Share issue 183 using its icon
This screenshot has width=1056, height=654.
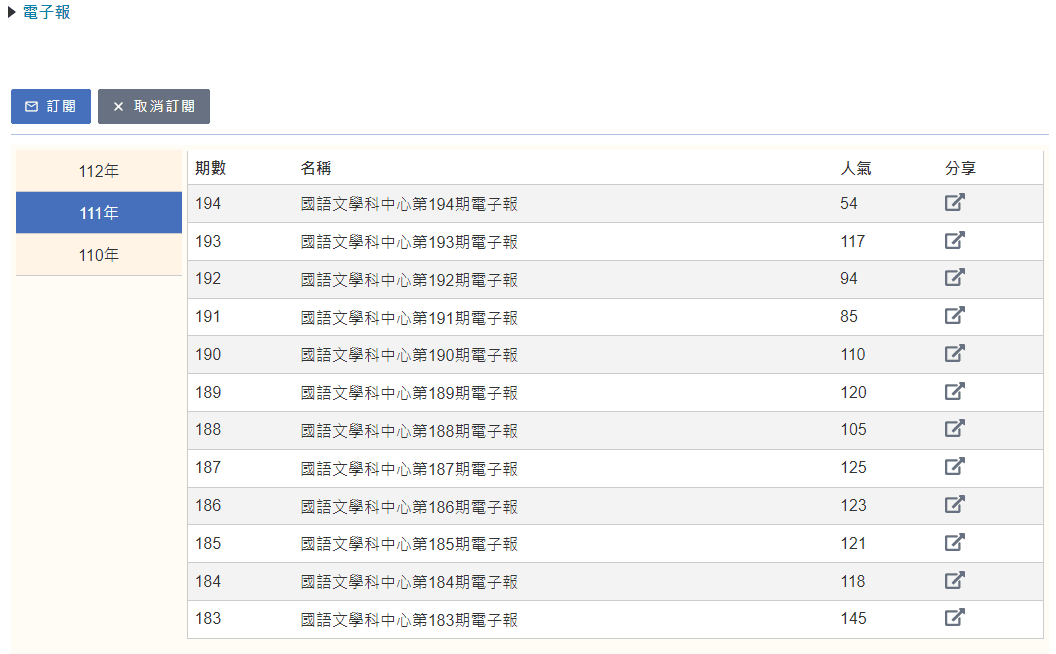[x=954, y=617]
